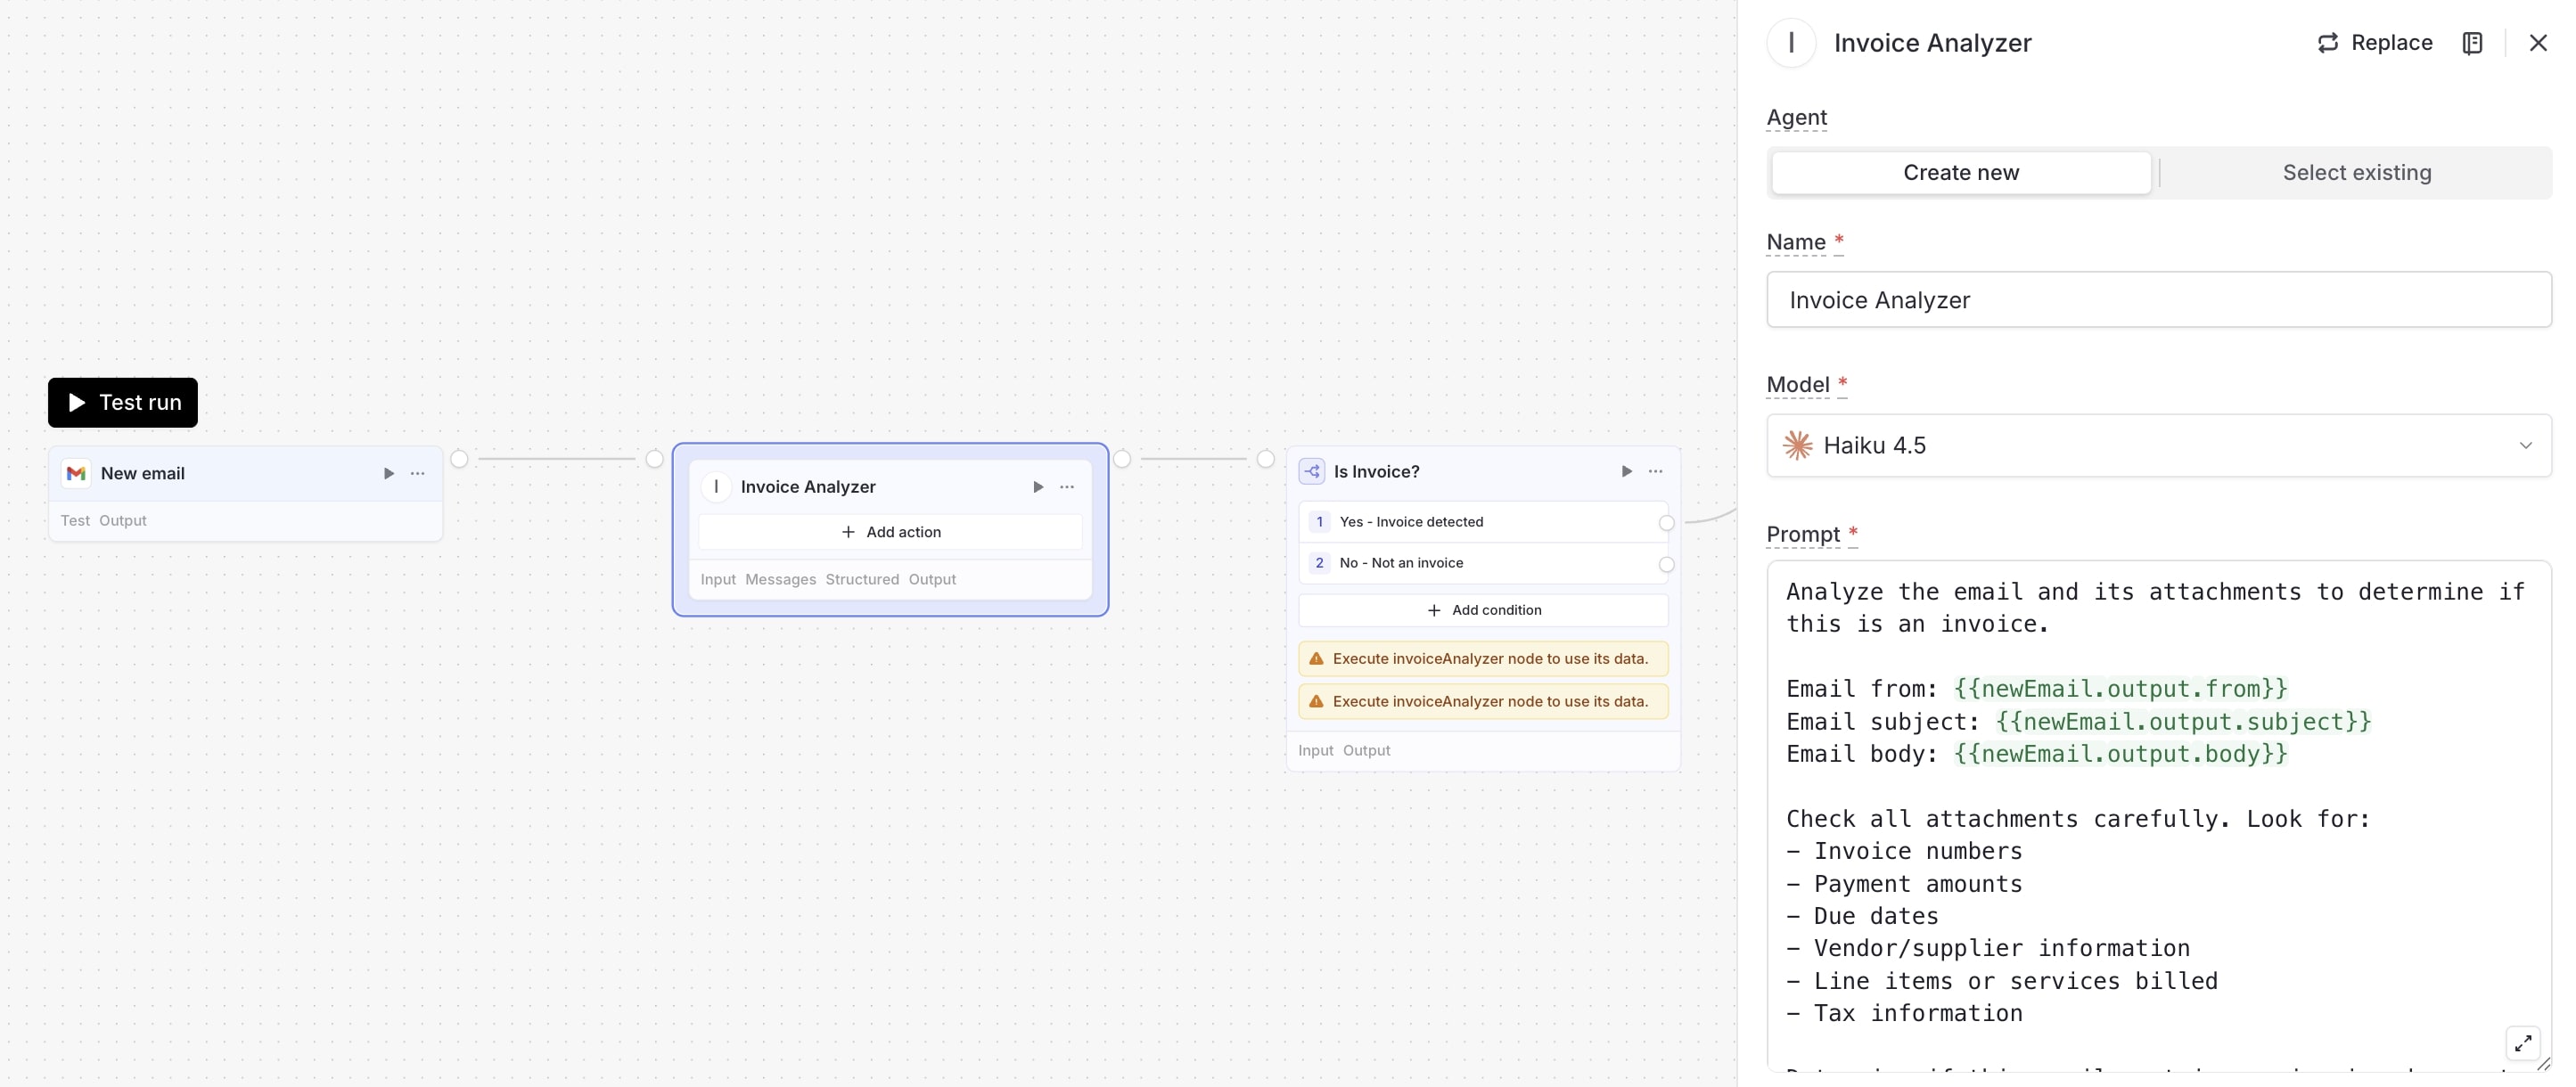
Task: Click Structured tab on Invoice Analyzer node
Action: (x=861, y=579)
